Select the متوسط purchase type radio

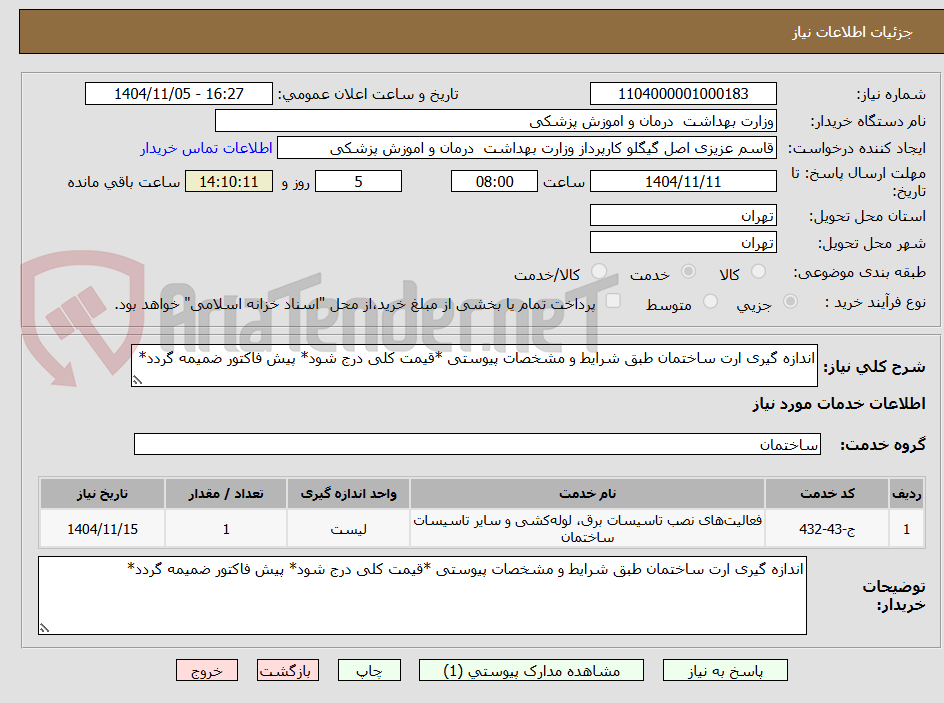(x=710, y=302)
